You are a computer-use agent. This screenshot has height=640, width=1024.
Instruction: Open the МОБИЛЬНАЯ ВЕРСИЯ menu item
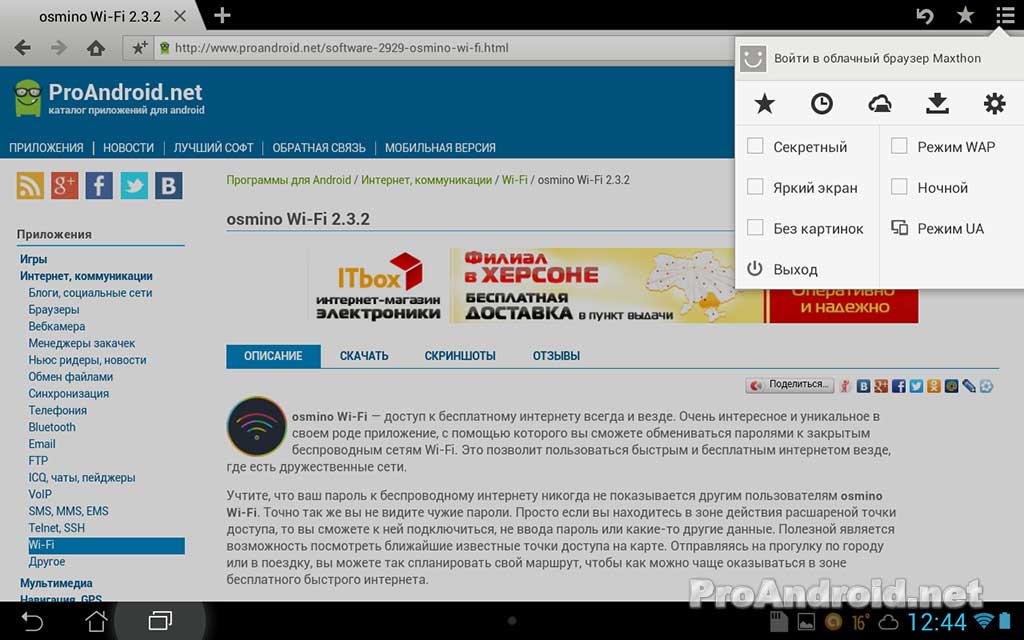click(x=440, y=148)
